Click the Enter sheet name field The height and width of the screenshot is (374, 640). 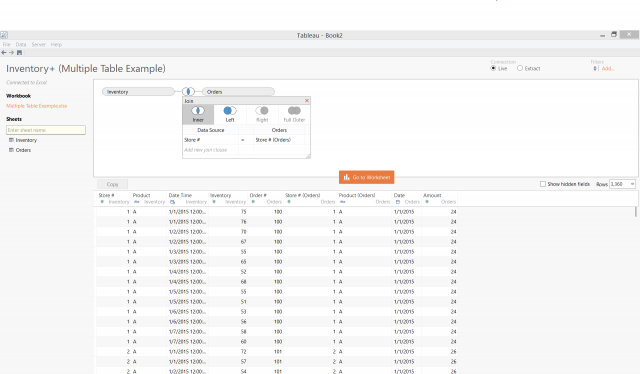point(46,130)
